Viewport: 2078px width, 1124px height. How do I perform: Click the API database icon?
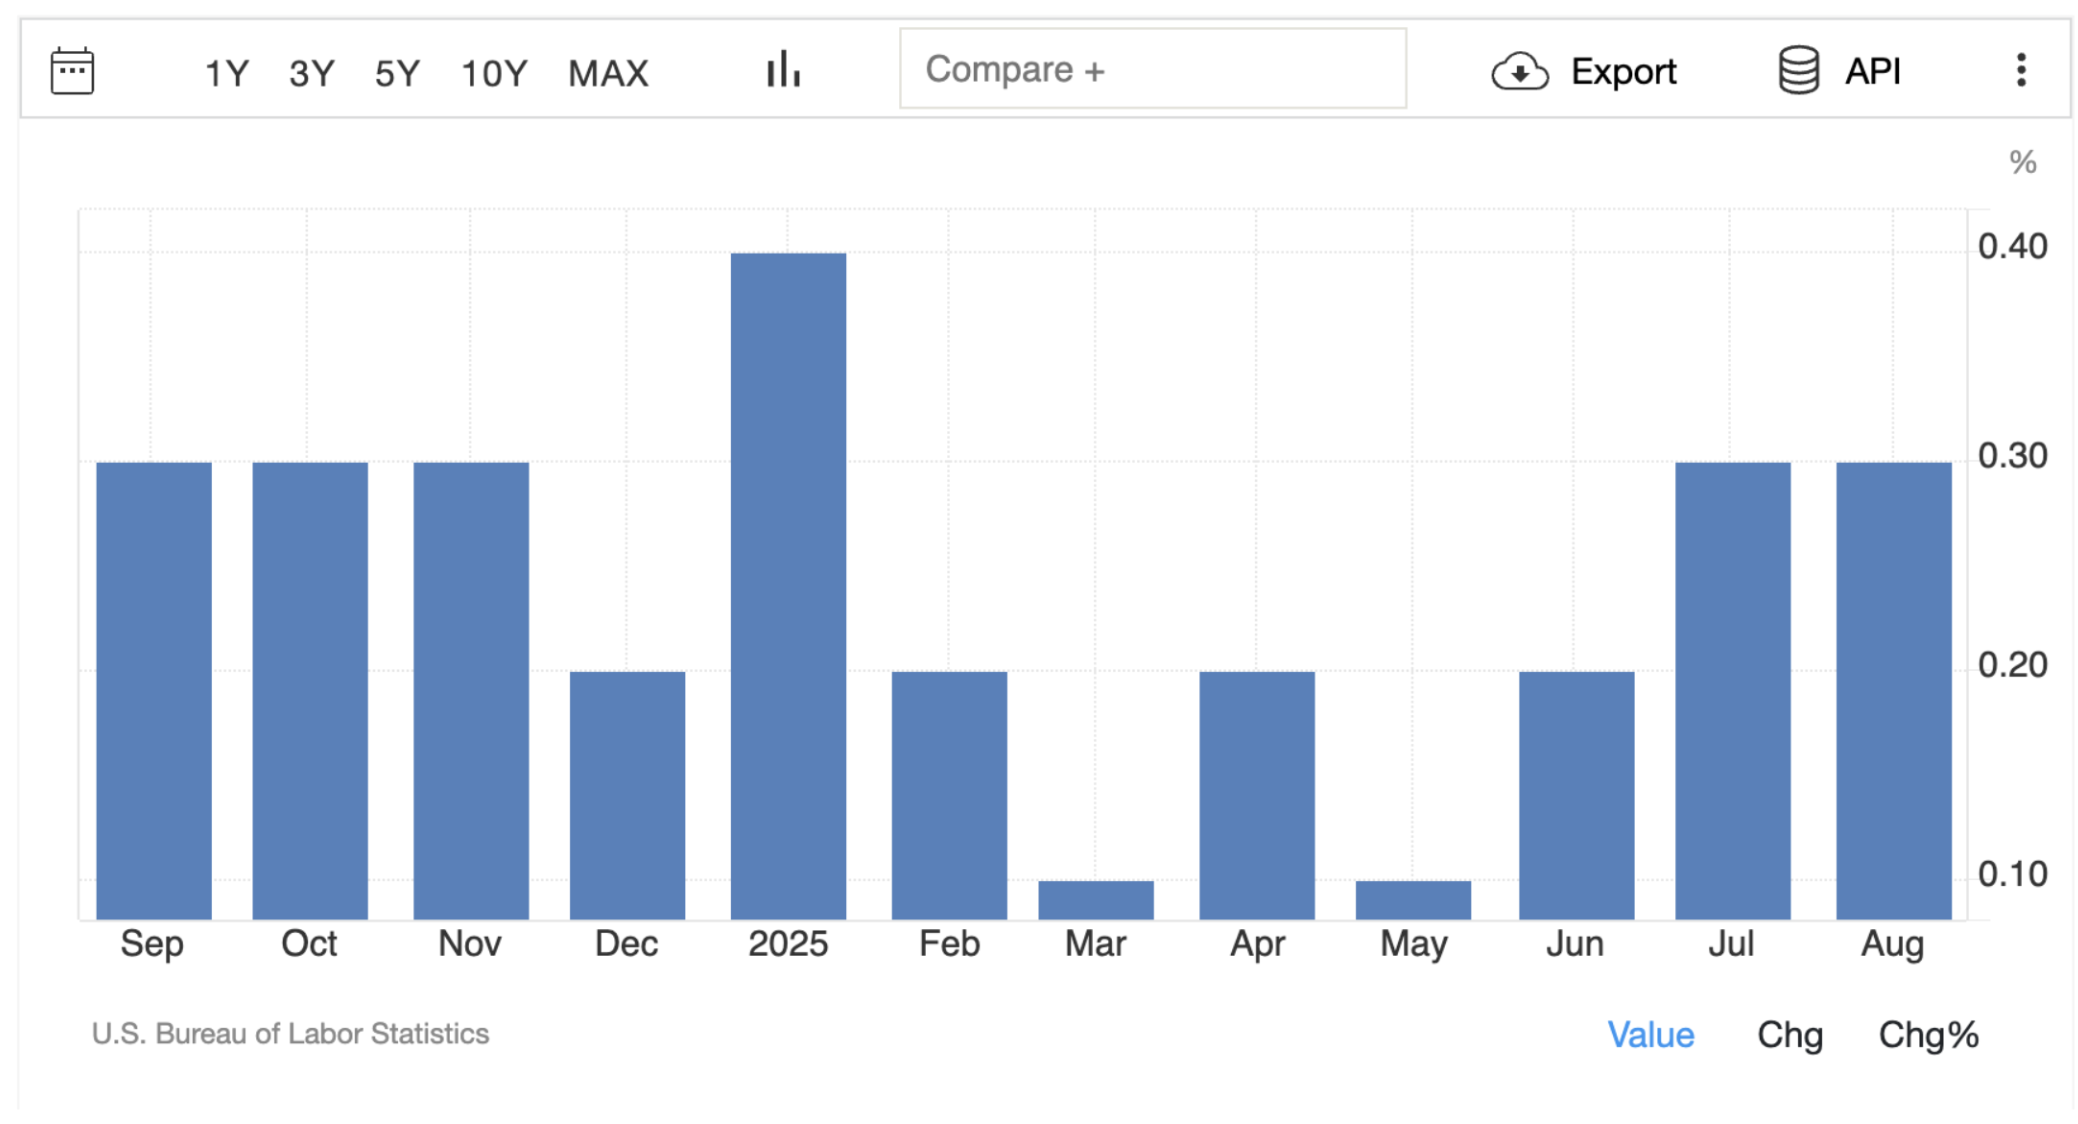(1798, 71)
